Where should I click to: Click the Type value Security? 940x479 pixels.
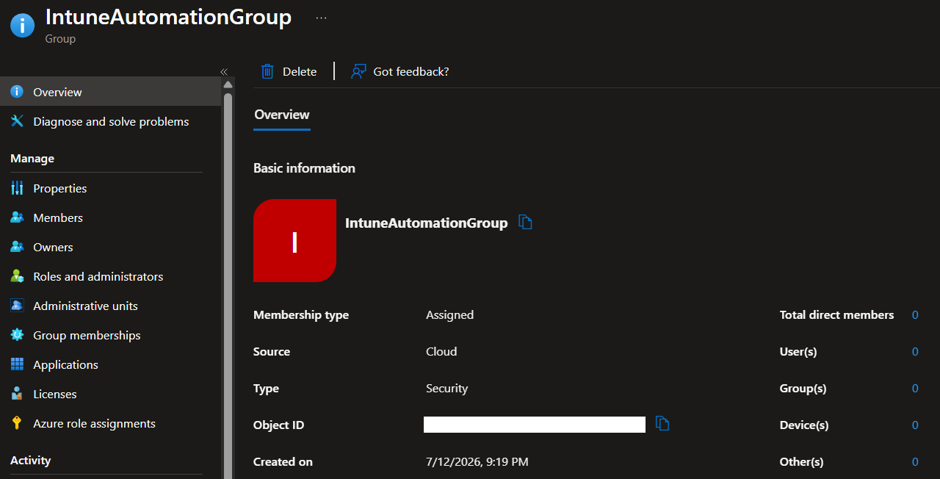click(447, 388)
